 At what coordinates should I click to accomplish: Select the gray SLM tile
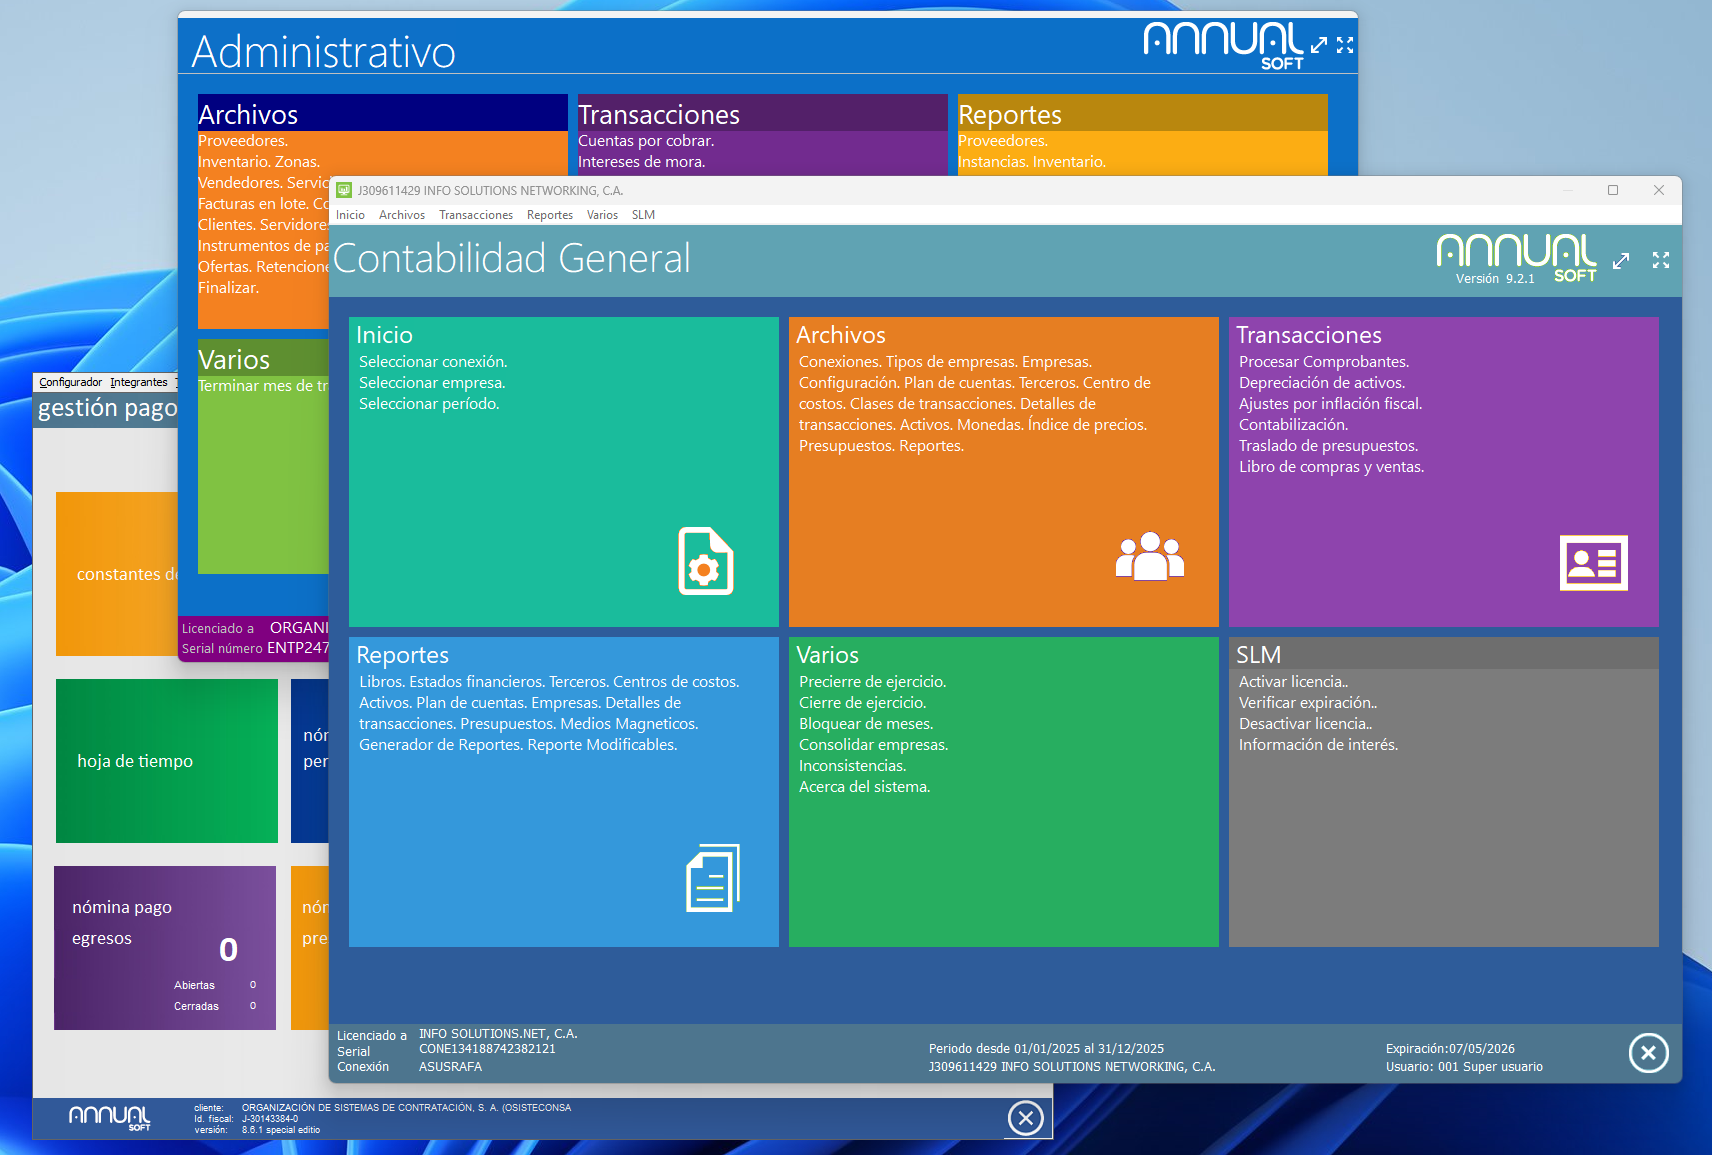tap(1443, 800)
